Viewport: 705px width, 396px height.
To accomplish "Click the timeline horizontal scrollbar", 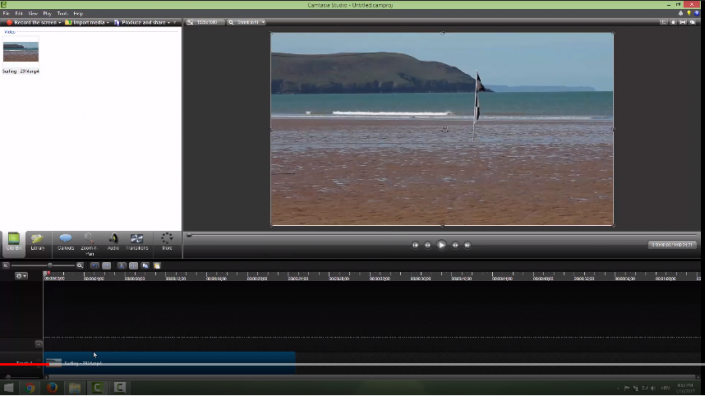I will (x=371, y=377).
